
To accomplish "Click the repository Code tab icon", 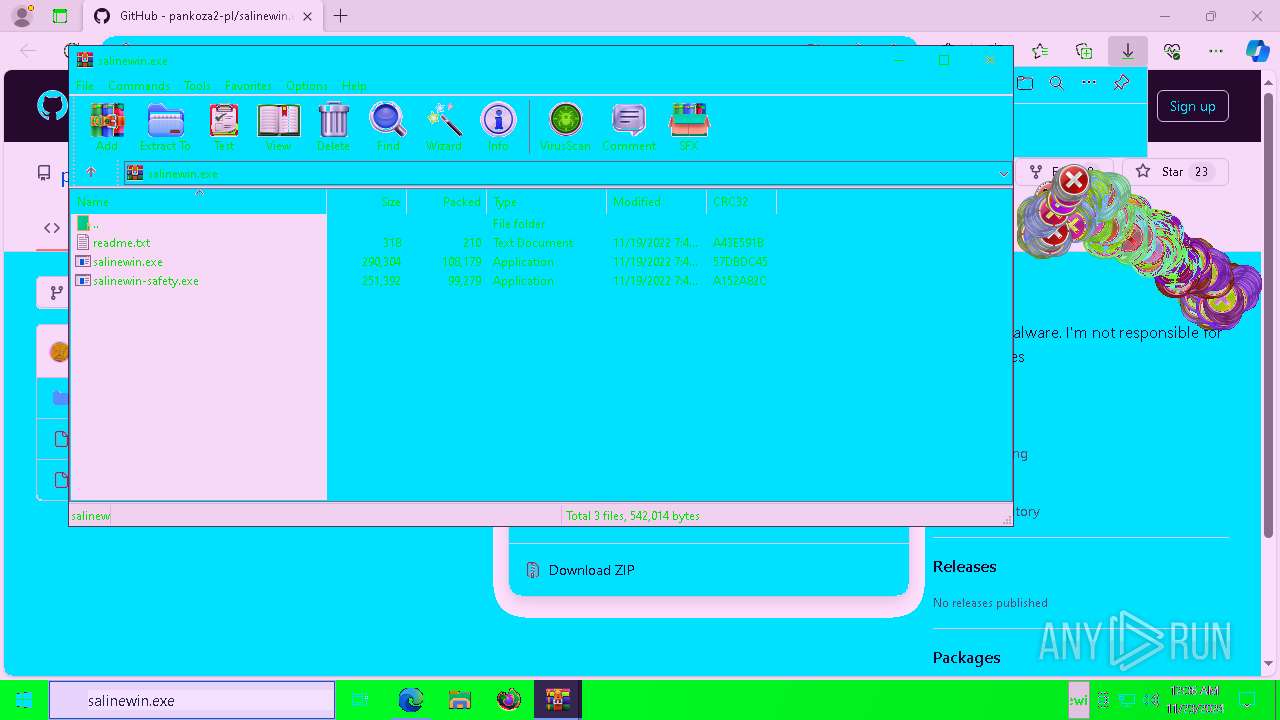I will pyautogui.click(x=52, y=228).
